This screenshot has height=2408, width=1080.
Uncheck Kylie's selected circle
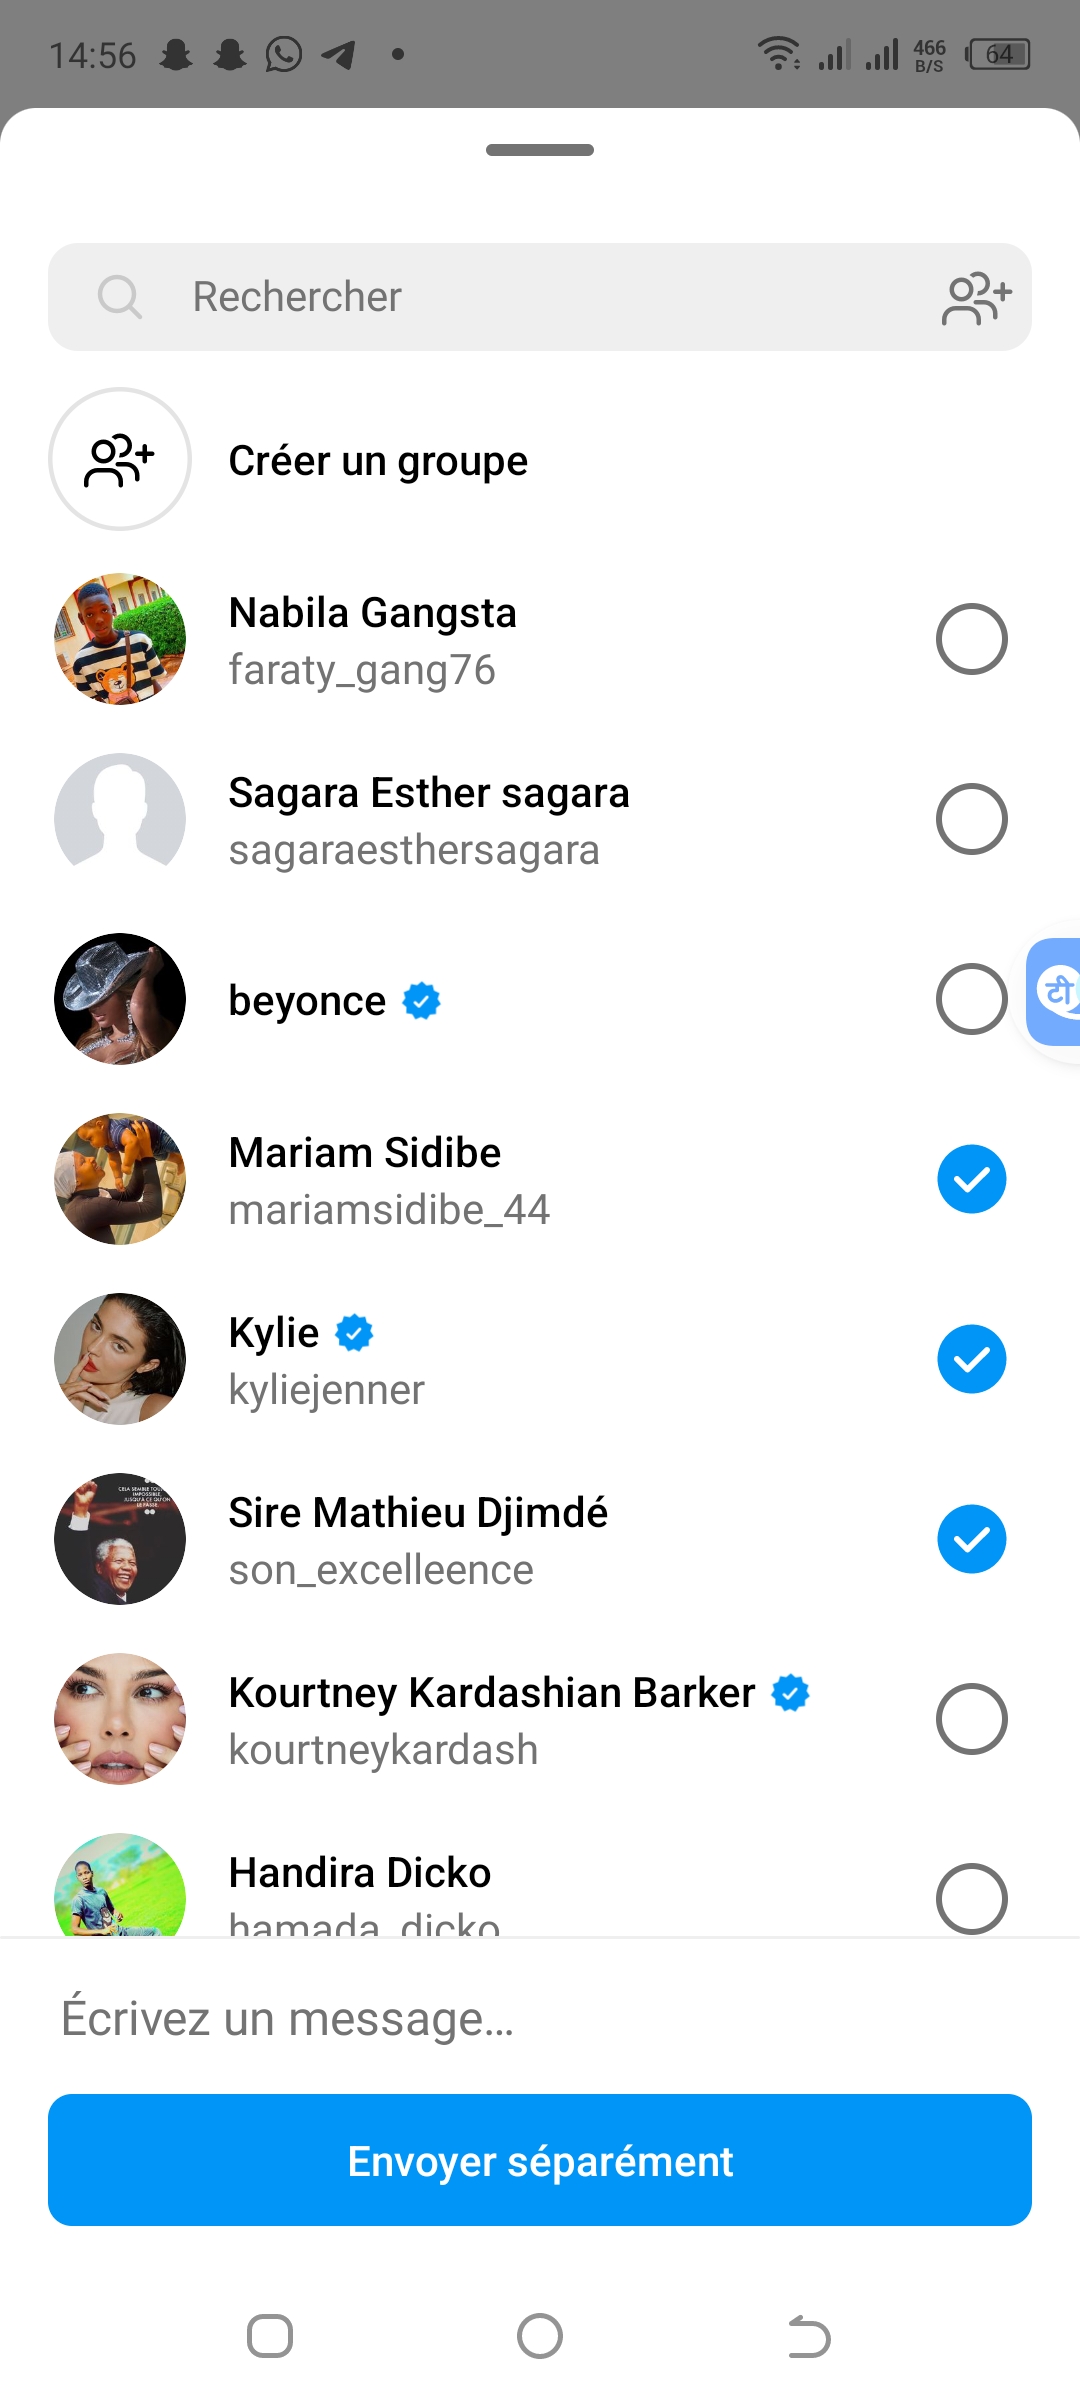coord(971,1359)
